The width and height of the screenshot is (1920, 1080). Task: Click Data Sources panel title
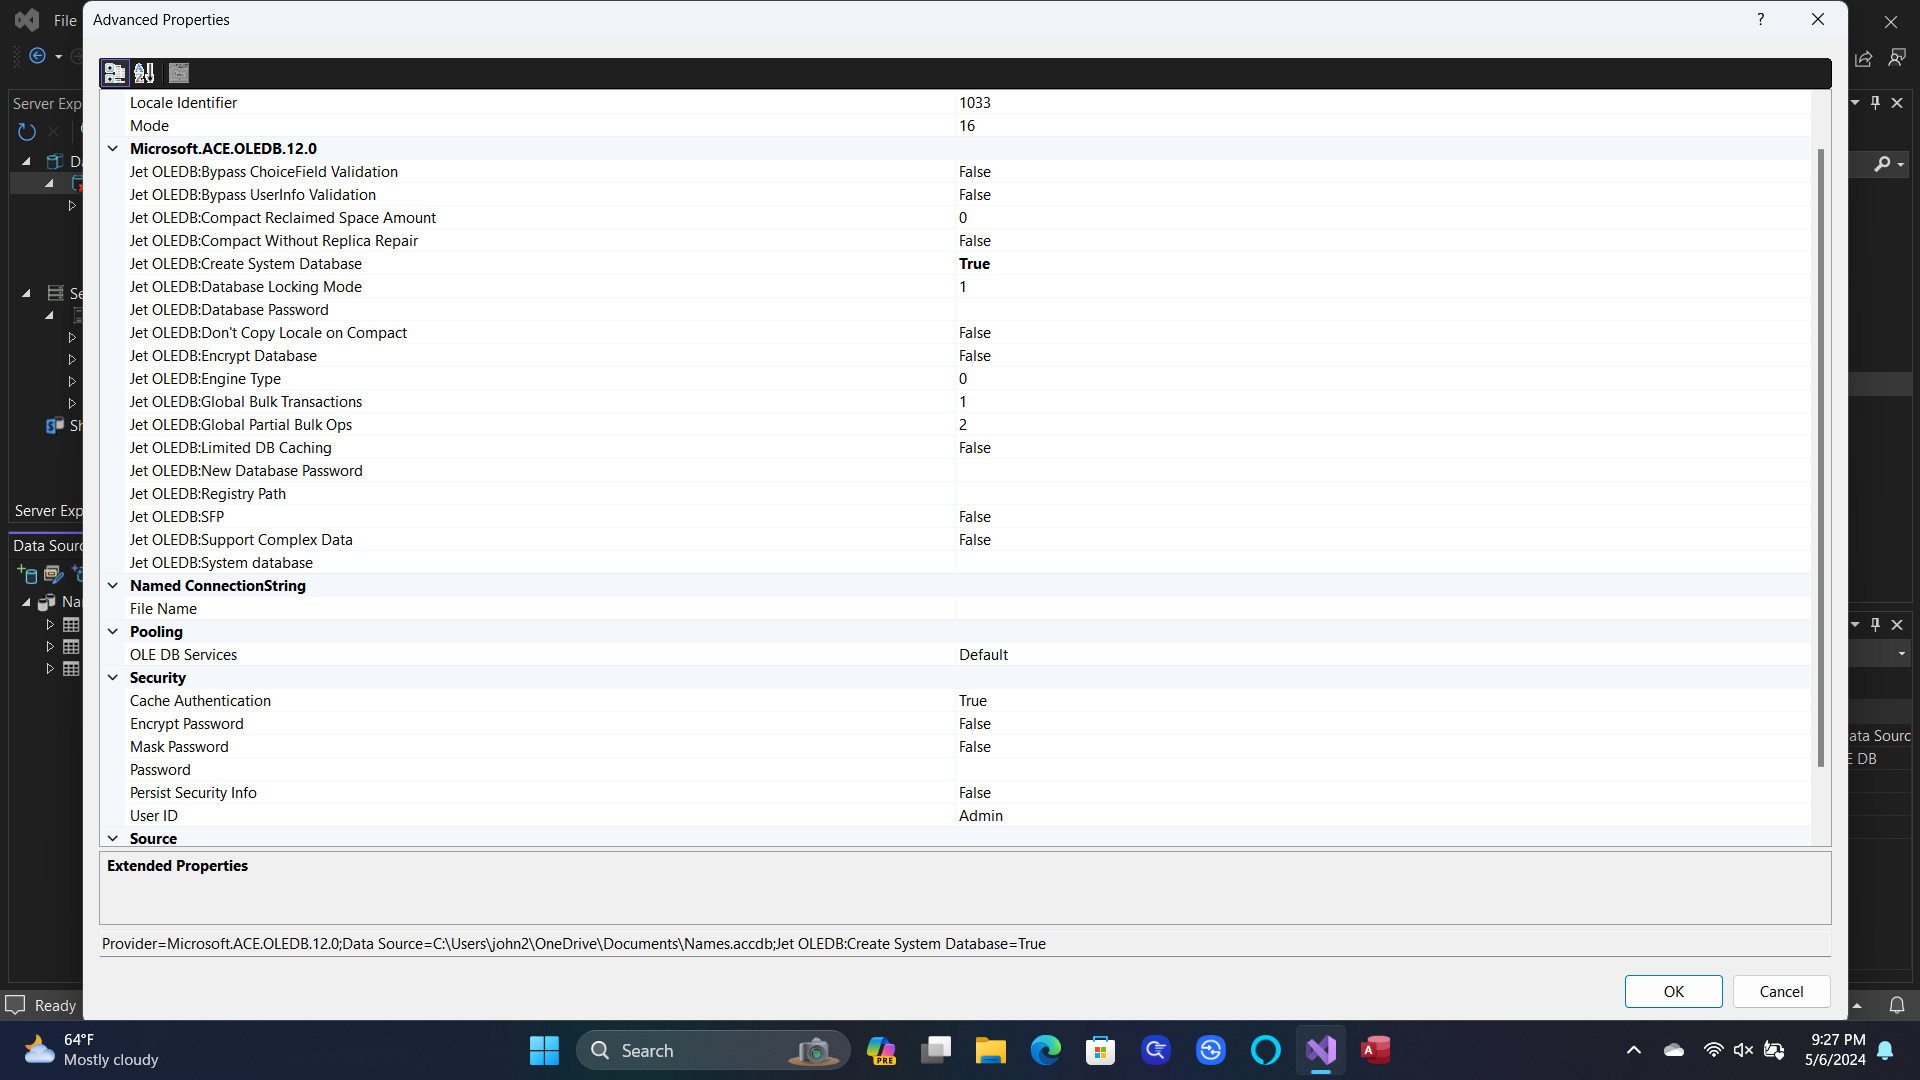(48, 545)
